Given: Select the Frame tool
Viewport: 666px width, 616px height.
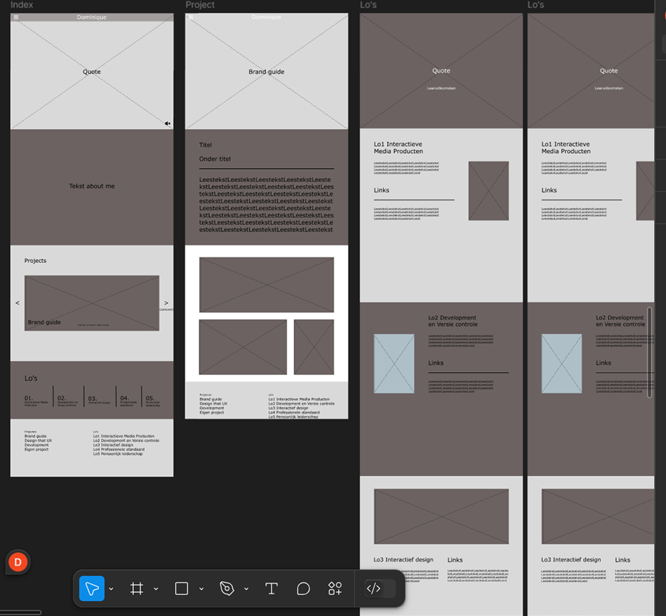Looking at the screenshot, I should click(137, 588).
